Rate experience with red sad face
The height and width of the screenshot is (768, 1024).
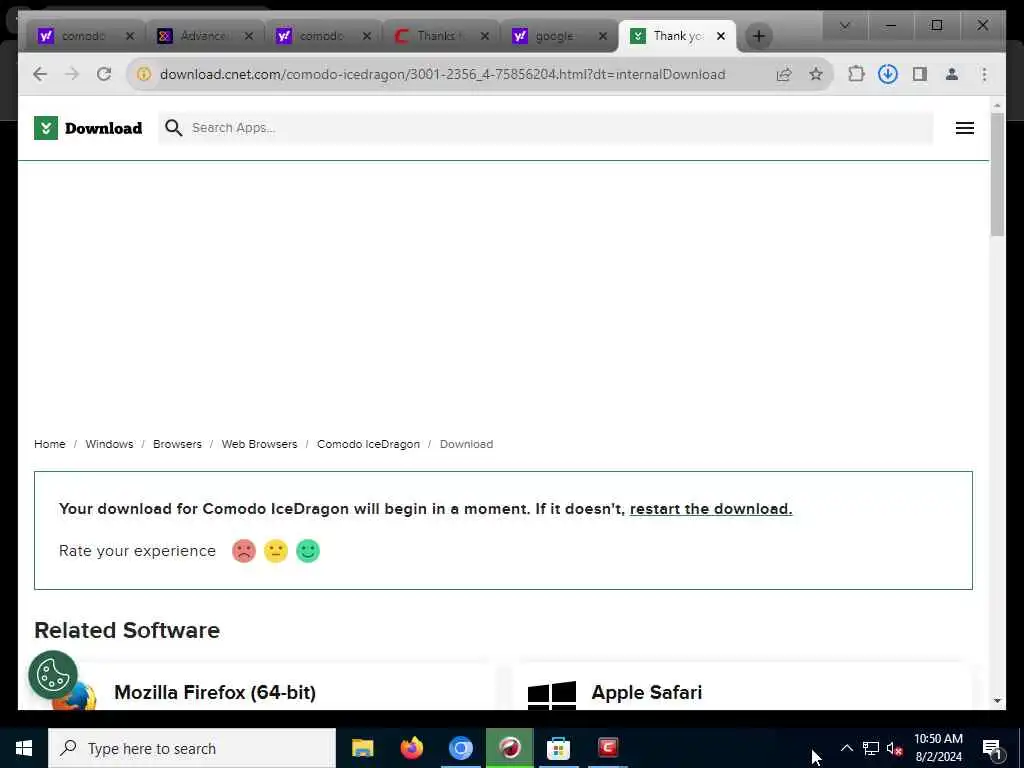click(x=244, y=551)
